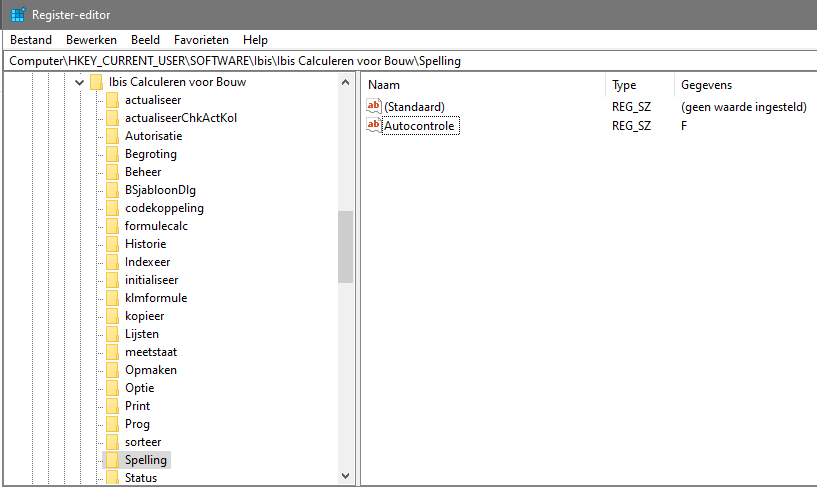Viewport: 817px width, 487px height.
Task: Select the actualiseer key label
Action: [x=153, y=100]
